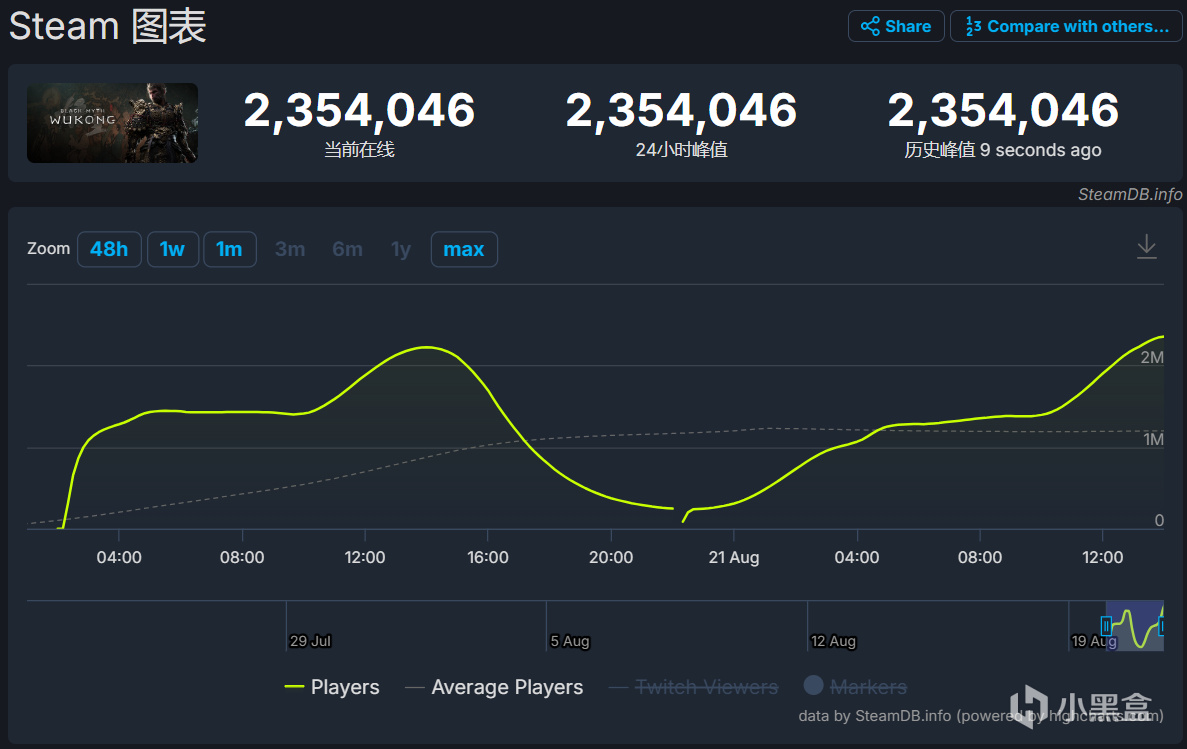Click the 21 Aug axis label
Image resolution: width=1187 pixels, height=749 pixels.
click(x=734, y=557)
